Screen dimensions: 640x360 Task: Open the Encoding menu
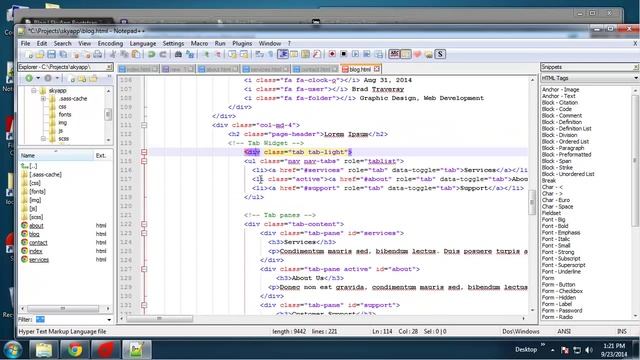click(110, 43)
